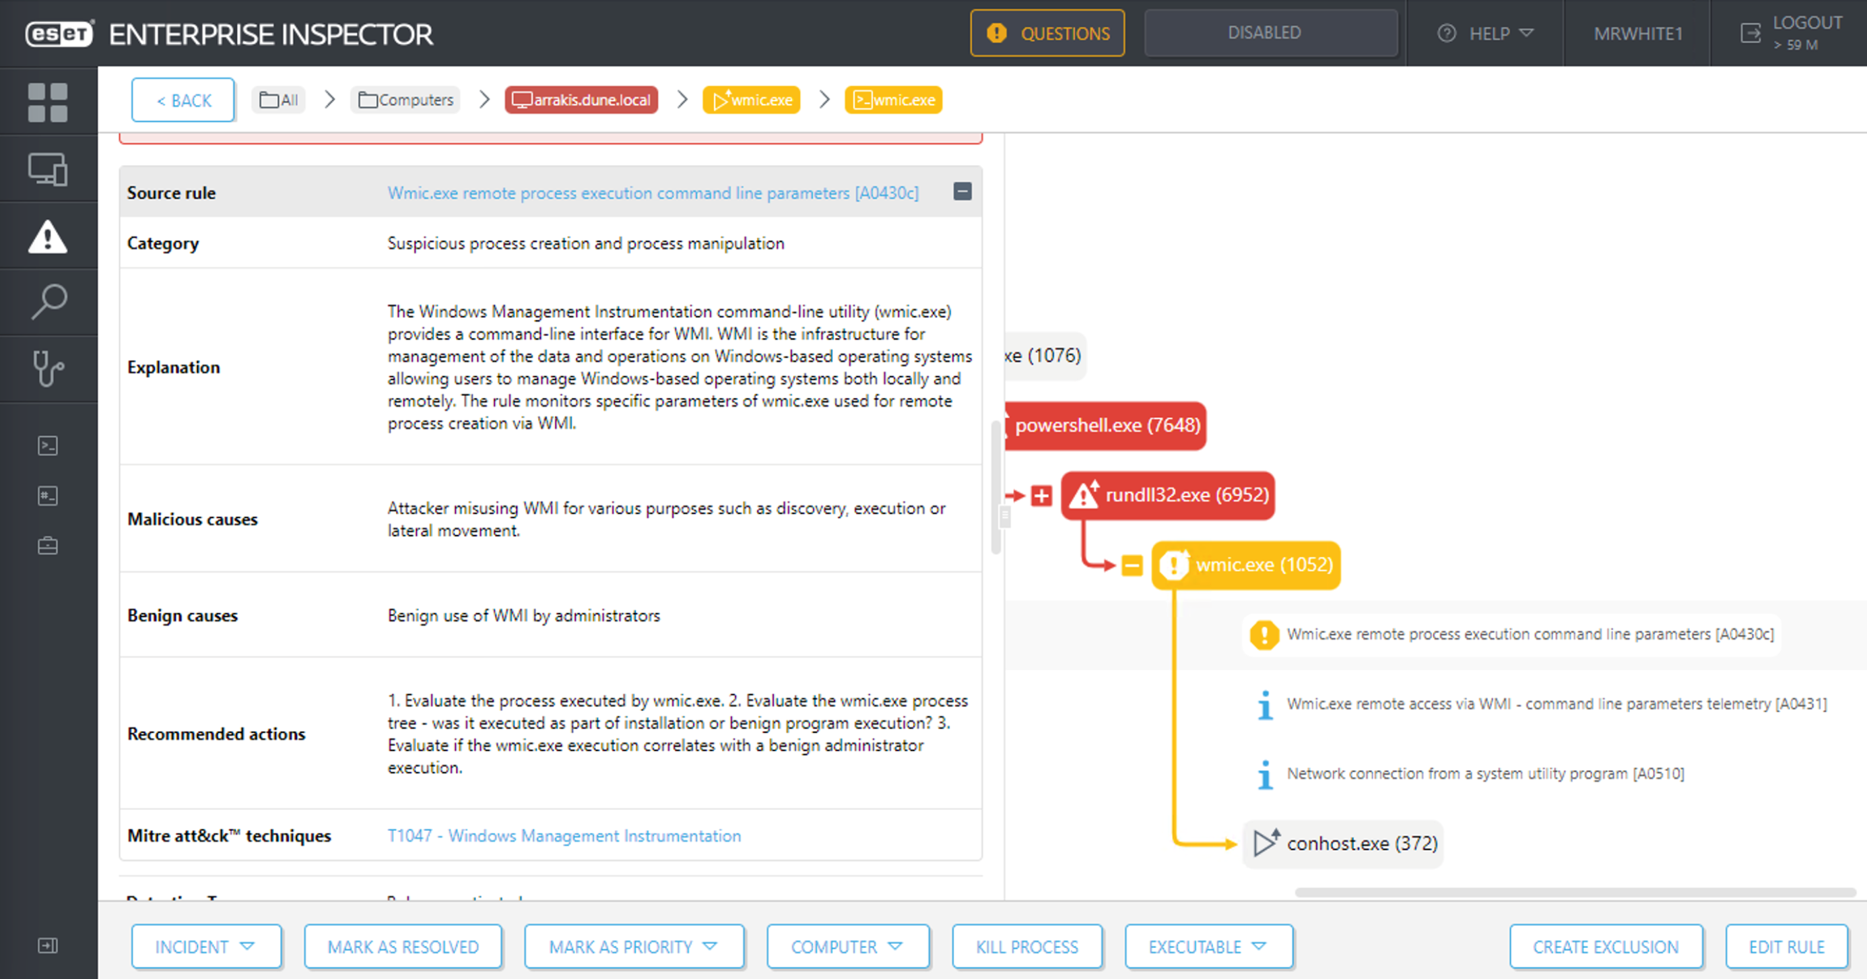Go to the last wmic.exe breadcrumb

(x=893, y=100)
